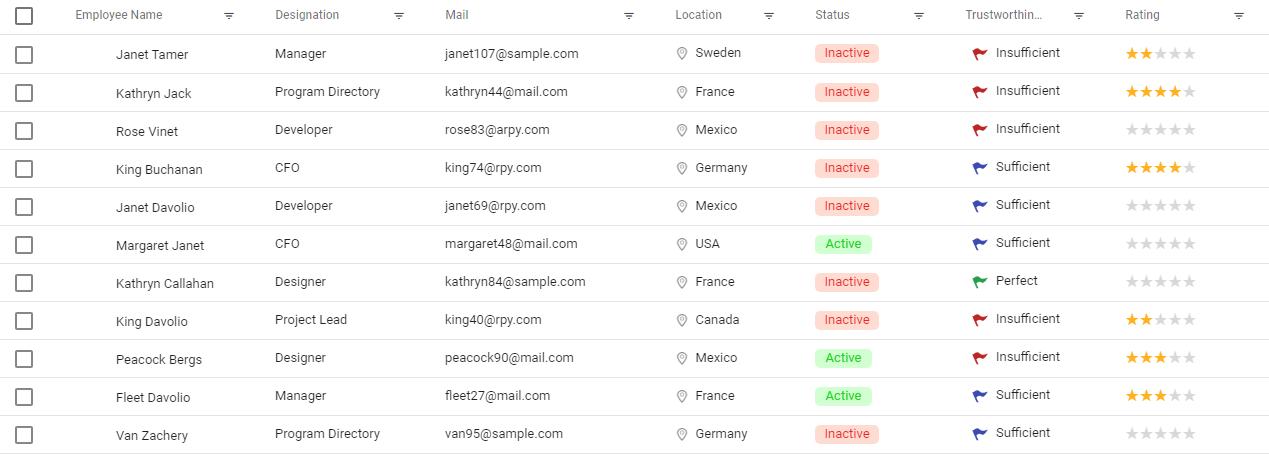The image size is (1269, 455).
Task: Click location pin icon next to Canada
Action: coord(682,320)
